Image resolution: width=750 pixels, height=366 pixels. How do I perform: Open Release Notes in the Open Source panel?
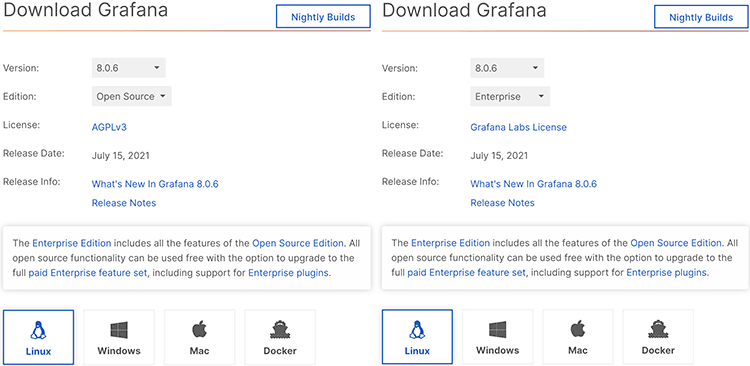coord(124,203)
